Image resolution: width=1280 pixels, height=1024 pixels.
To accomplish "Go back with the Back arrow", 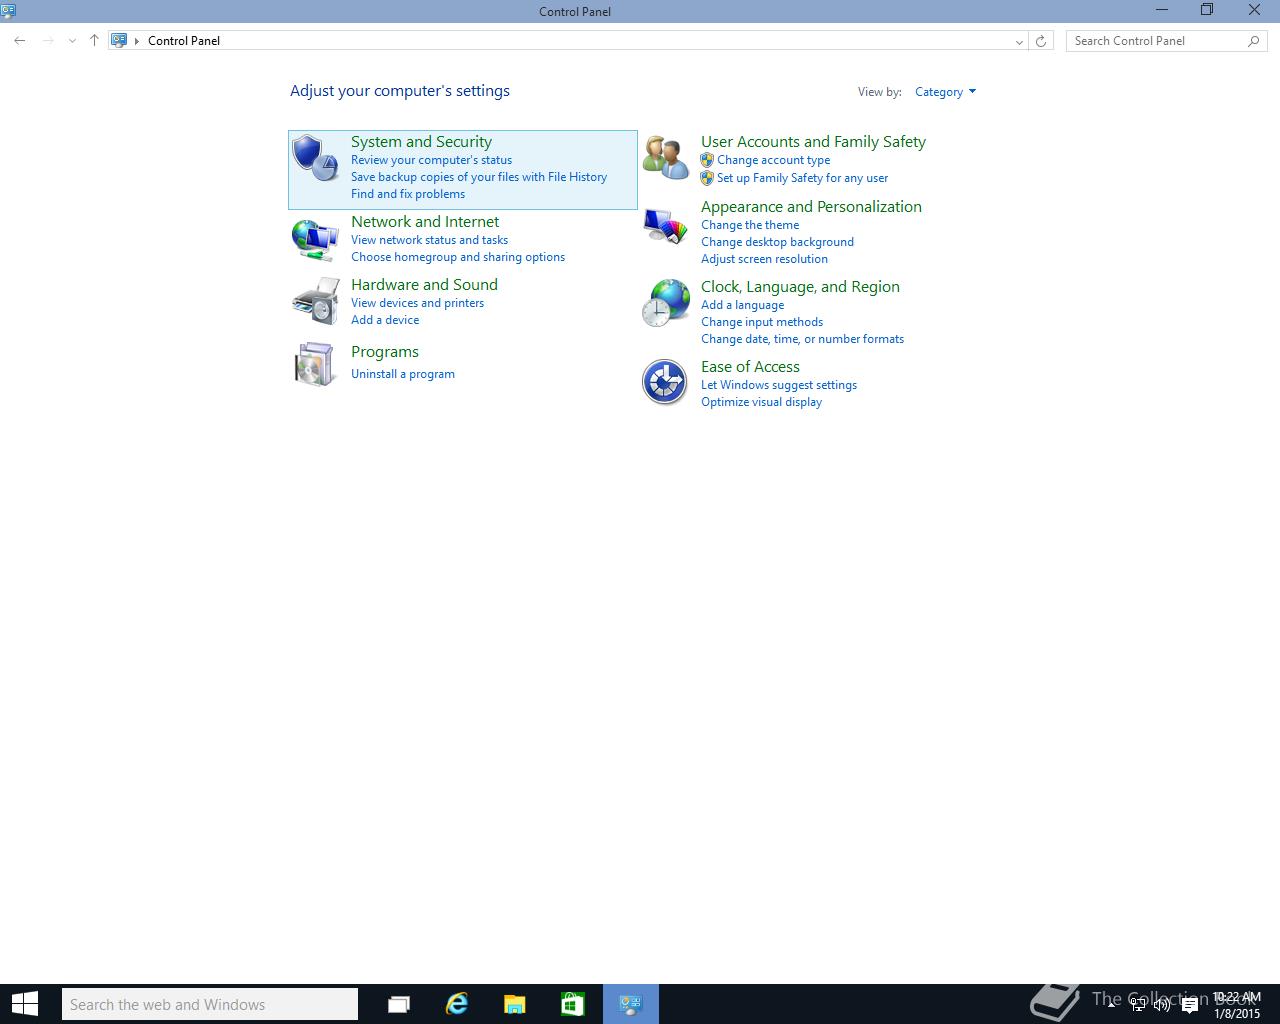I will pyautogui.click(x=20, y=41).
